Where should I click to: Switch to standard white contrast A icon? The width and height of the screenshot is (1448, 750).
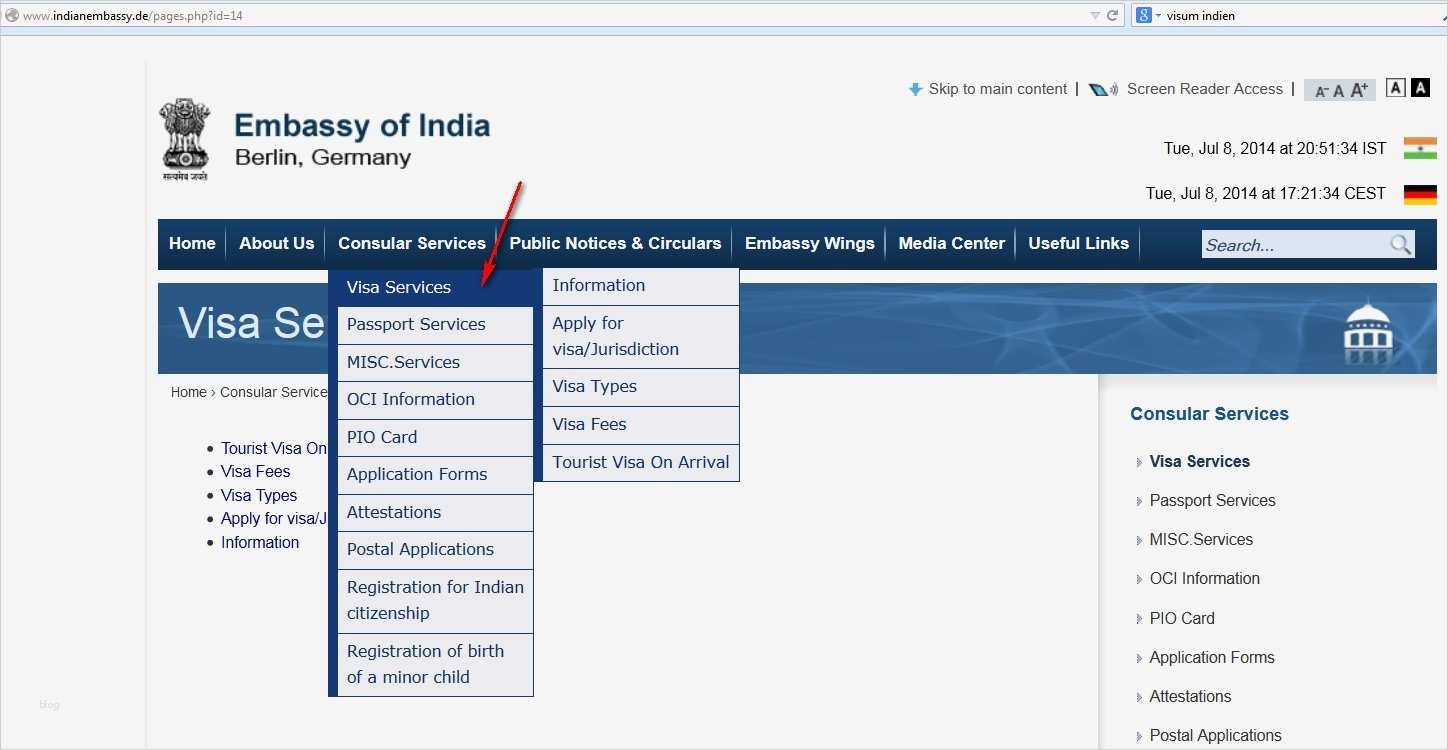pyautogui.click(x=1396, y=88)
